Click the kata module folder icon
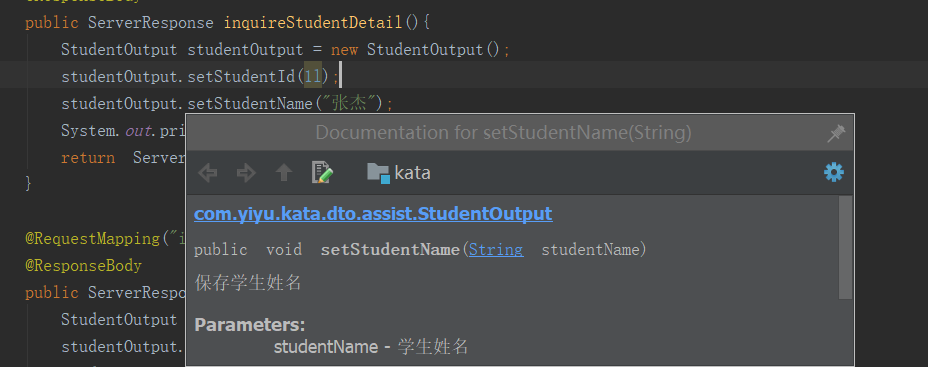 [378, 173]
